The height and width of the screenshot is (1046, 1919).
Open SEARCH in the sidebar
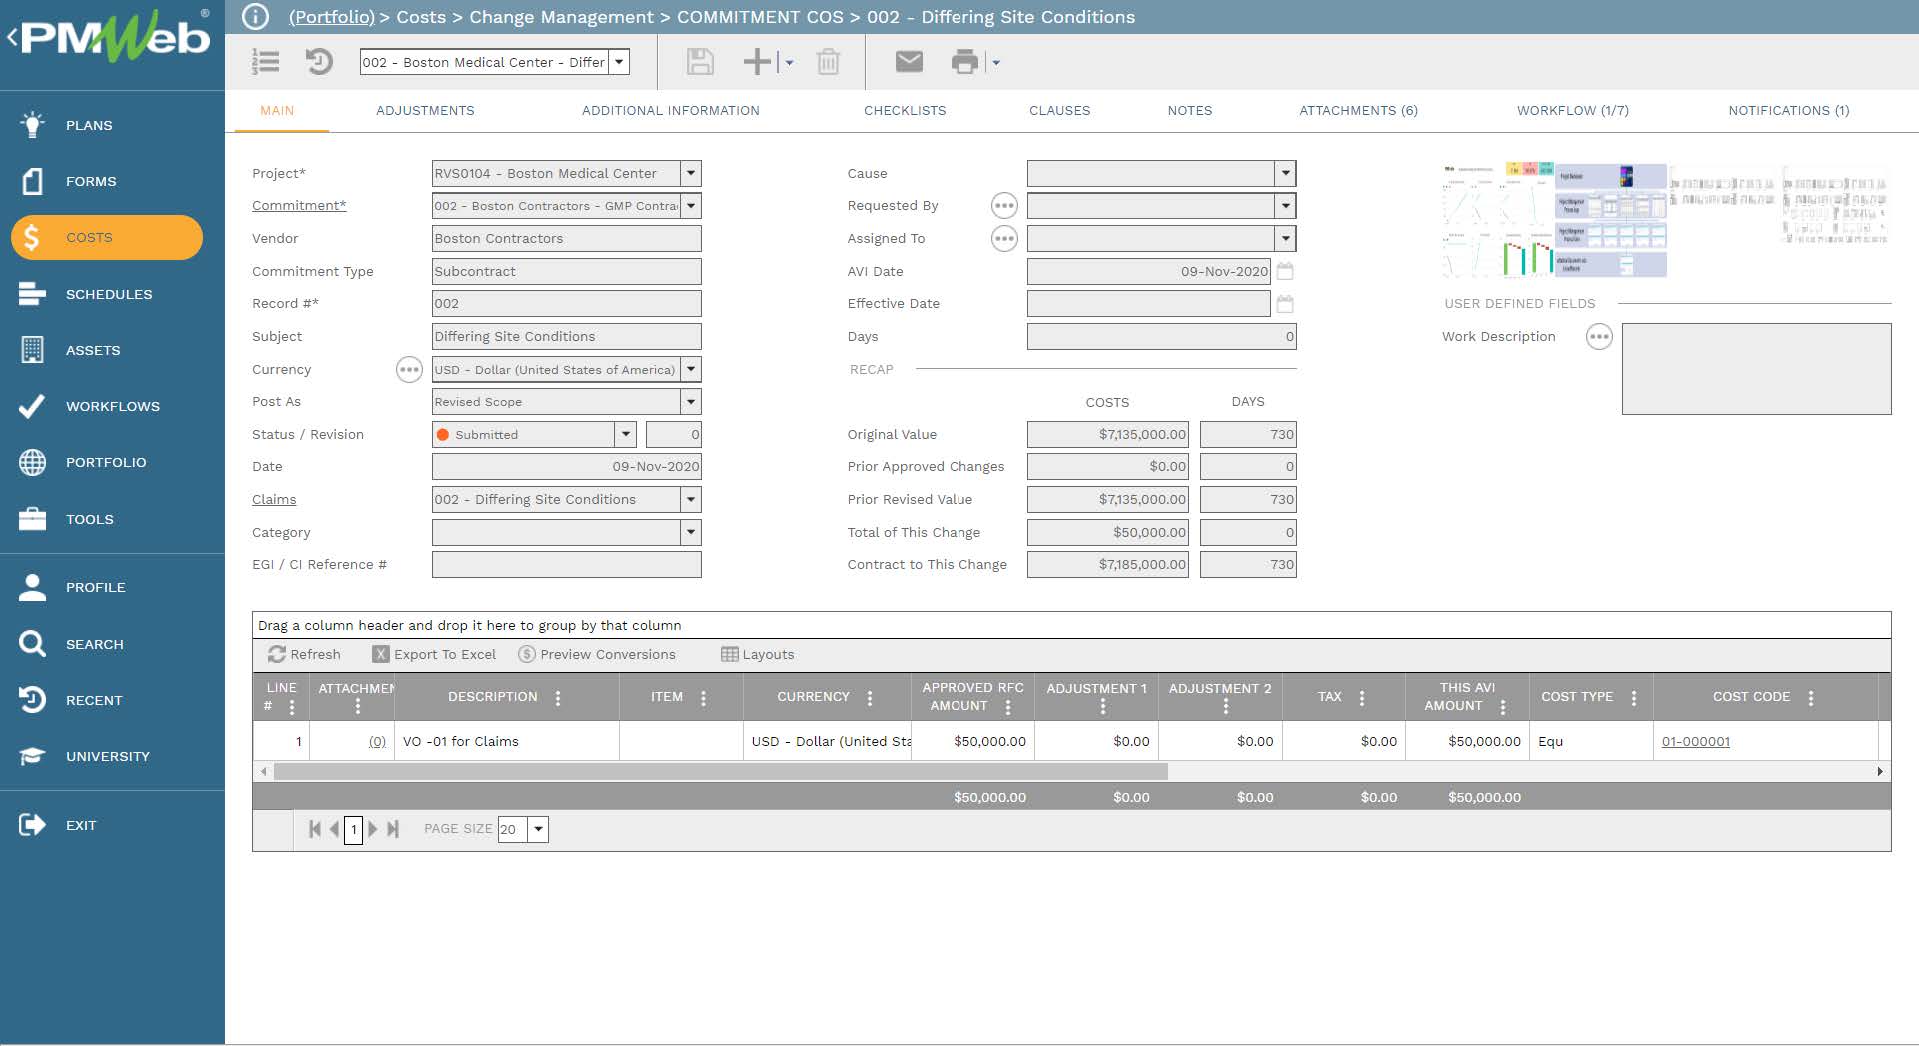click(x=95, y=644)
